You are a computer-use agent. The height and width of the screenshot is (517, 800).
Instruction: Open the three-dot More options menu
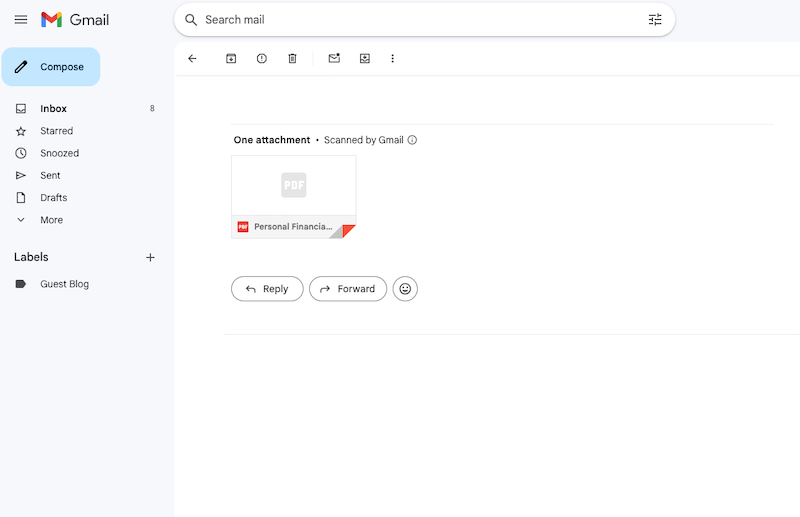click(392, 59)
